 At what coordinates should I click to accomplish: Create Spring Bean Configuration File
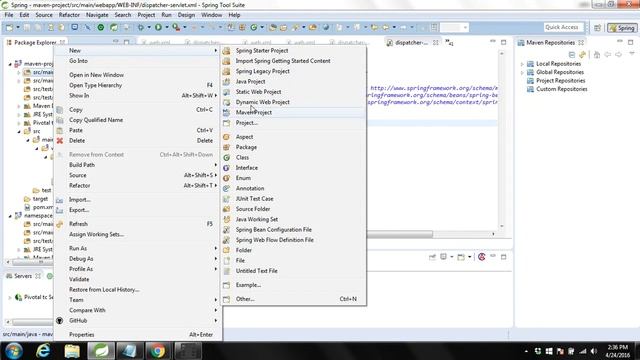point(293,230)
